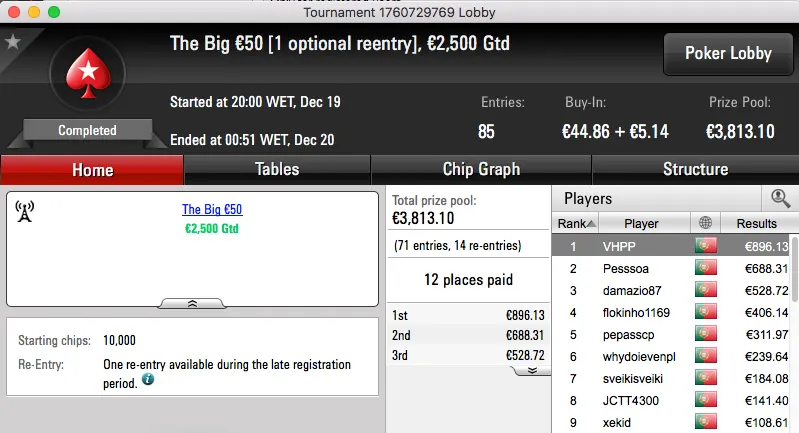Sort players by Results column
799x433 pixels.
755,223
